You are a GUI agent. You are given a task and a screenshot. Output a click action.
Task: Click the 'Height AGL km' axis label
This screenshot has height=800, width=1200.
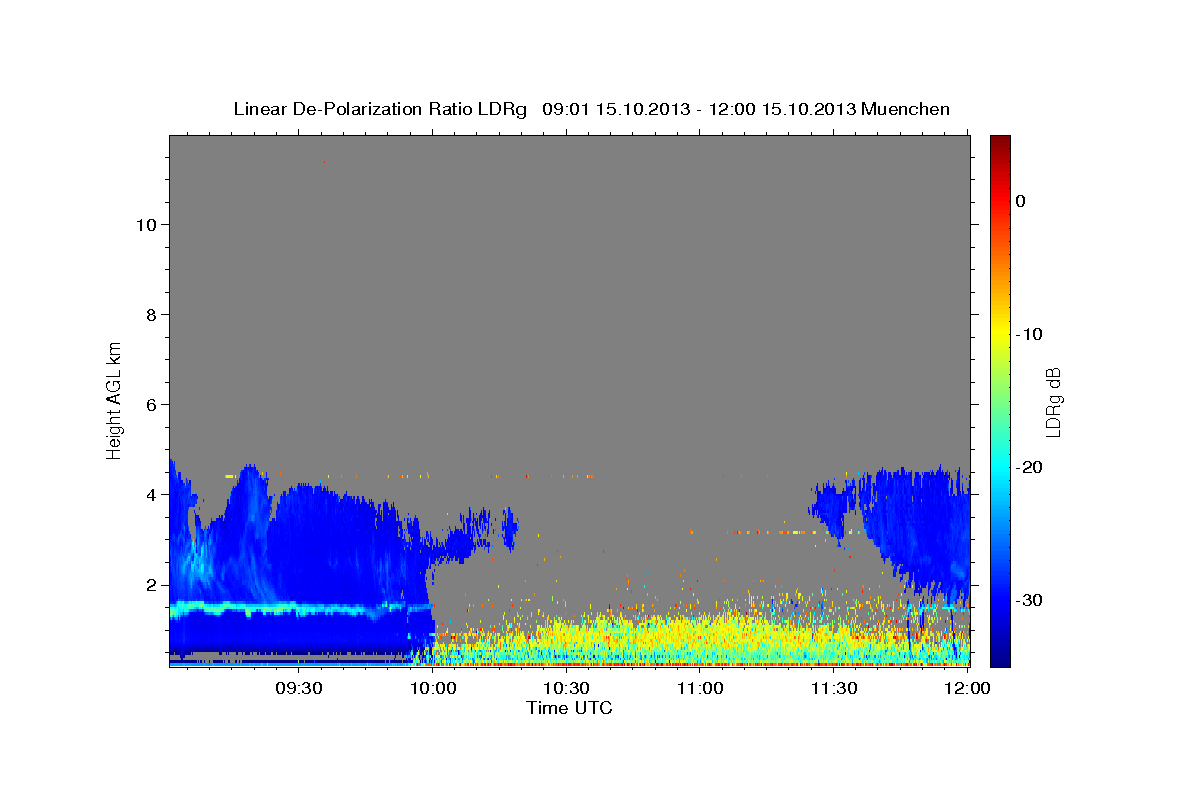(x=115, y=399)
